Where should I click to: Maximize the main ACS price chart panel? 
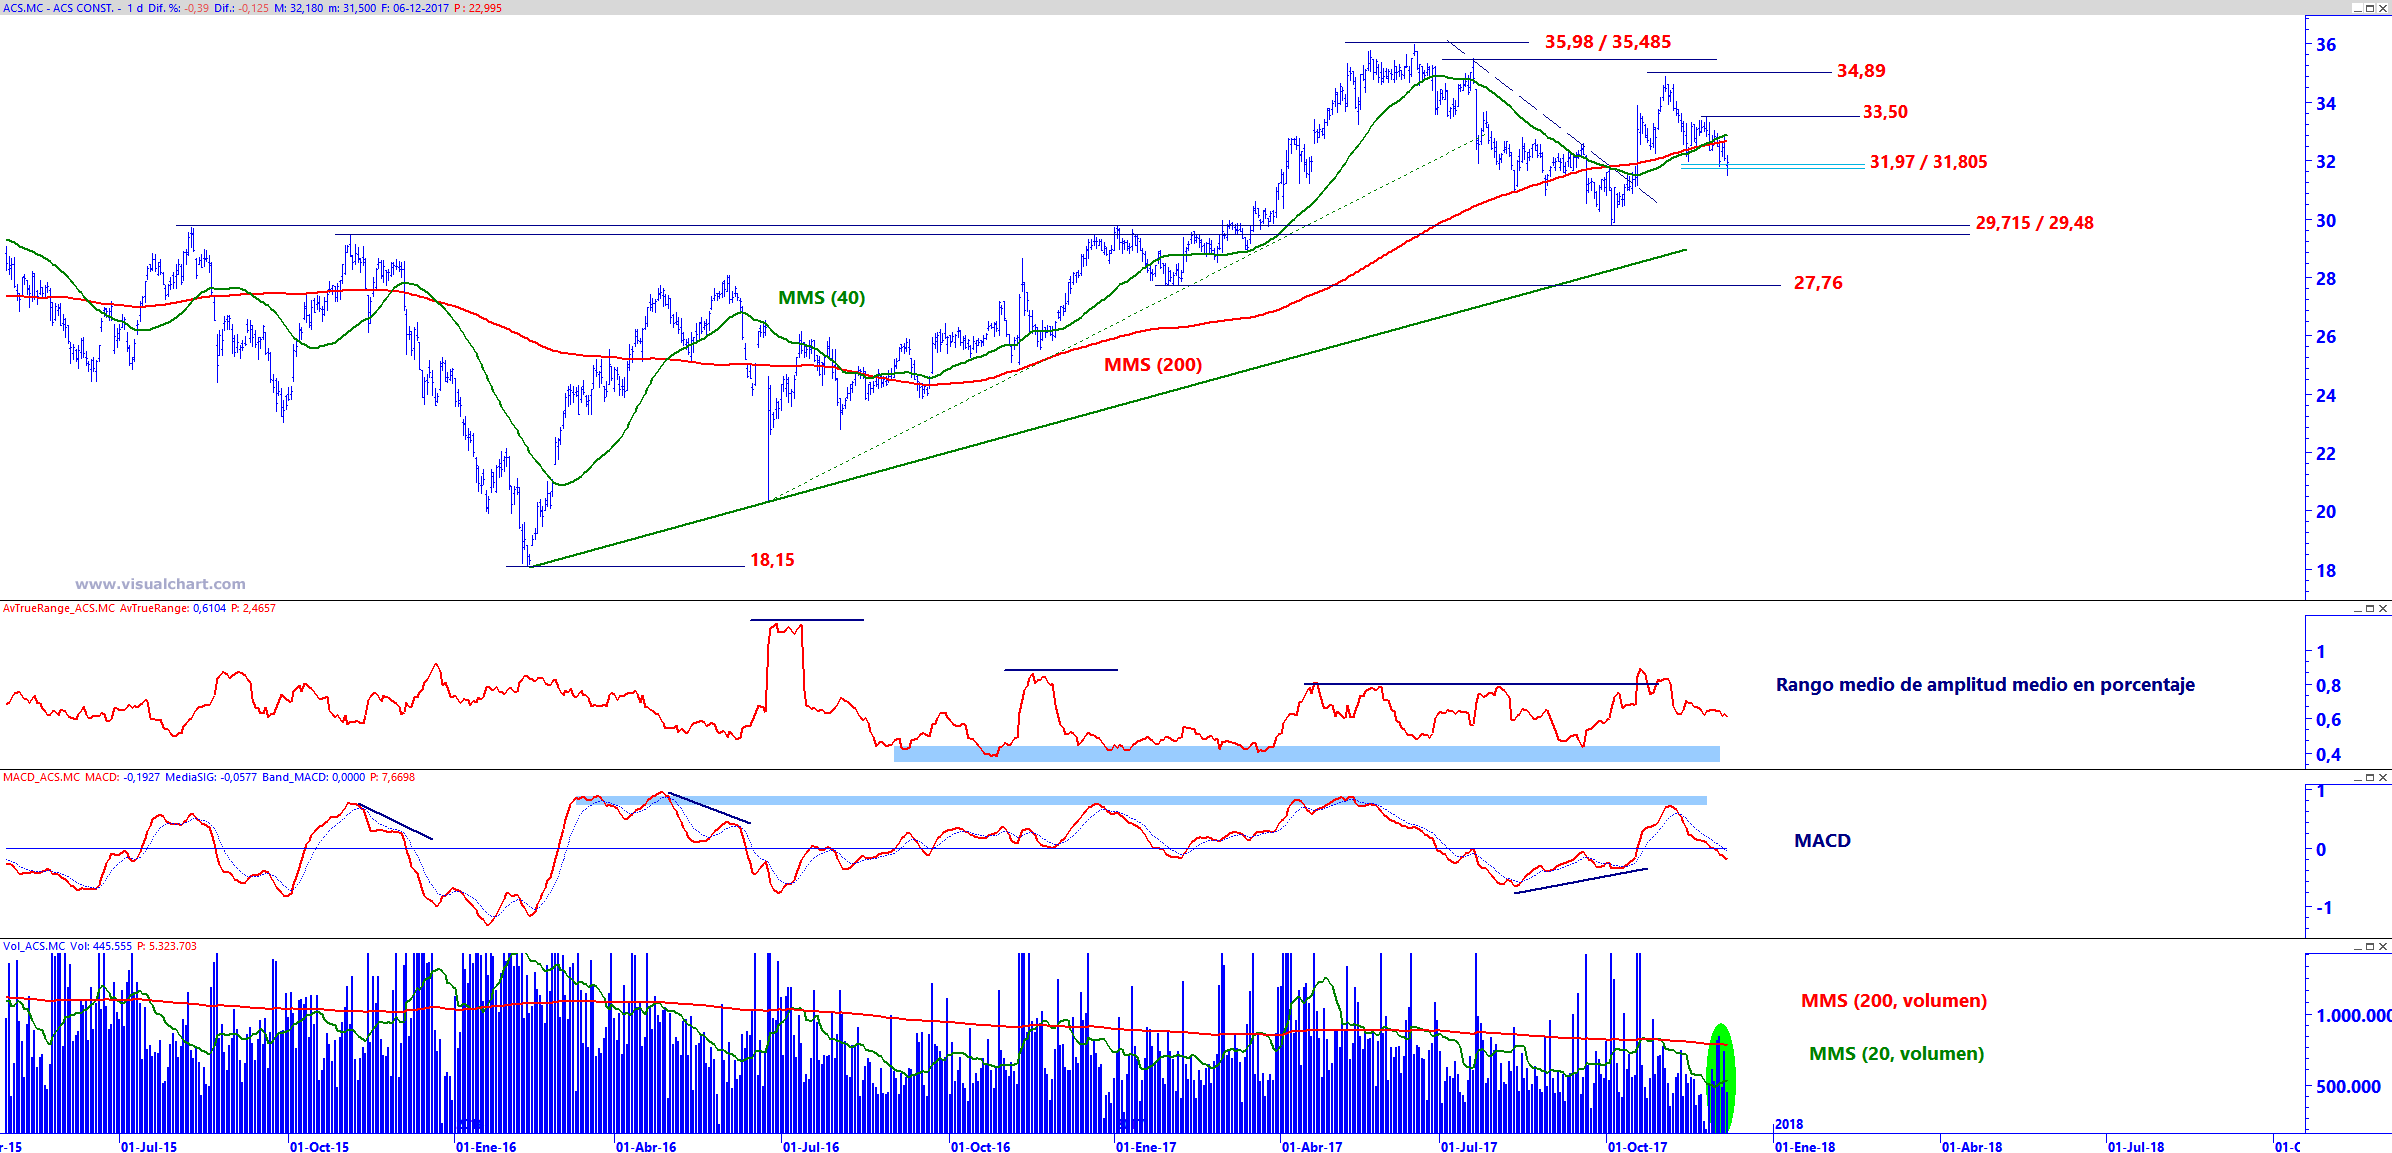[2370, 8]
